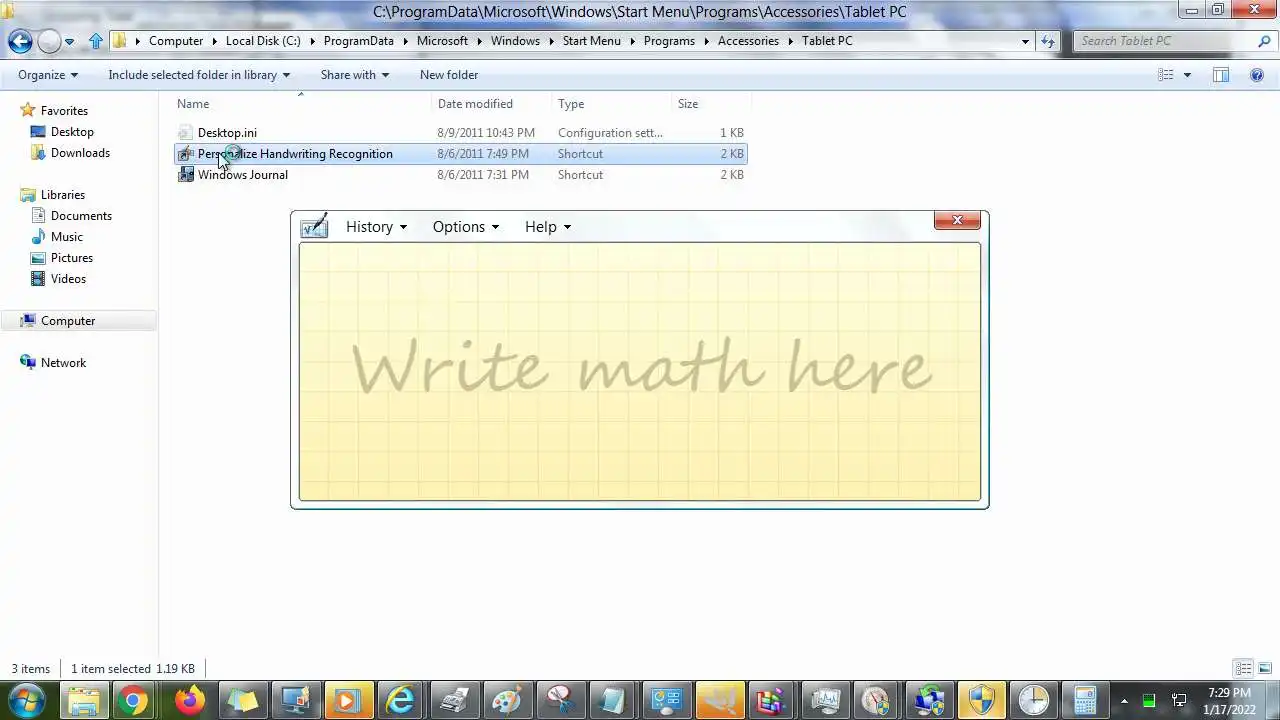Open the Options menu in Math Input Panel

click(465, 227)
